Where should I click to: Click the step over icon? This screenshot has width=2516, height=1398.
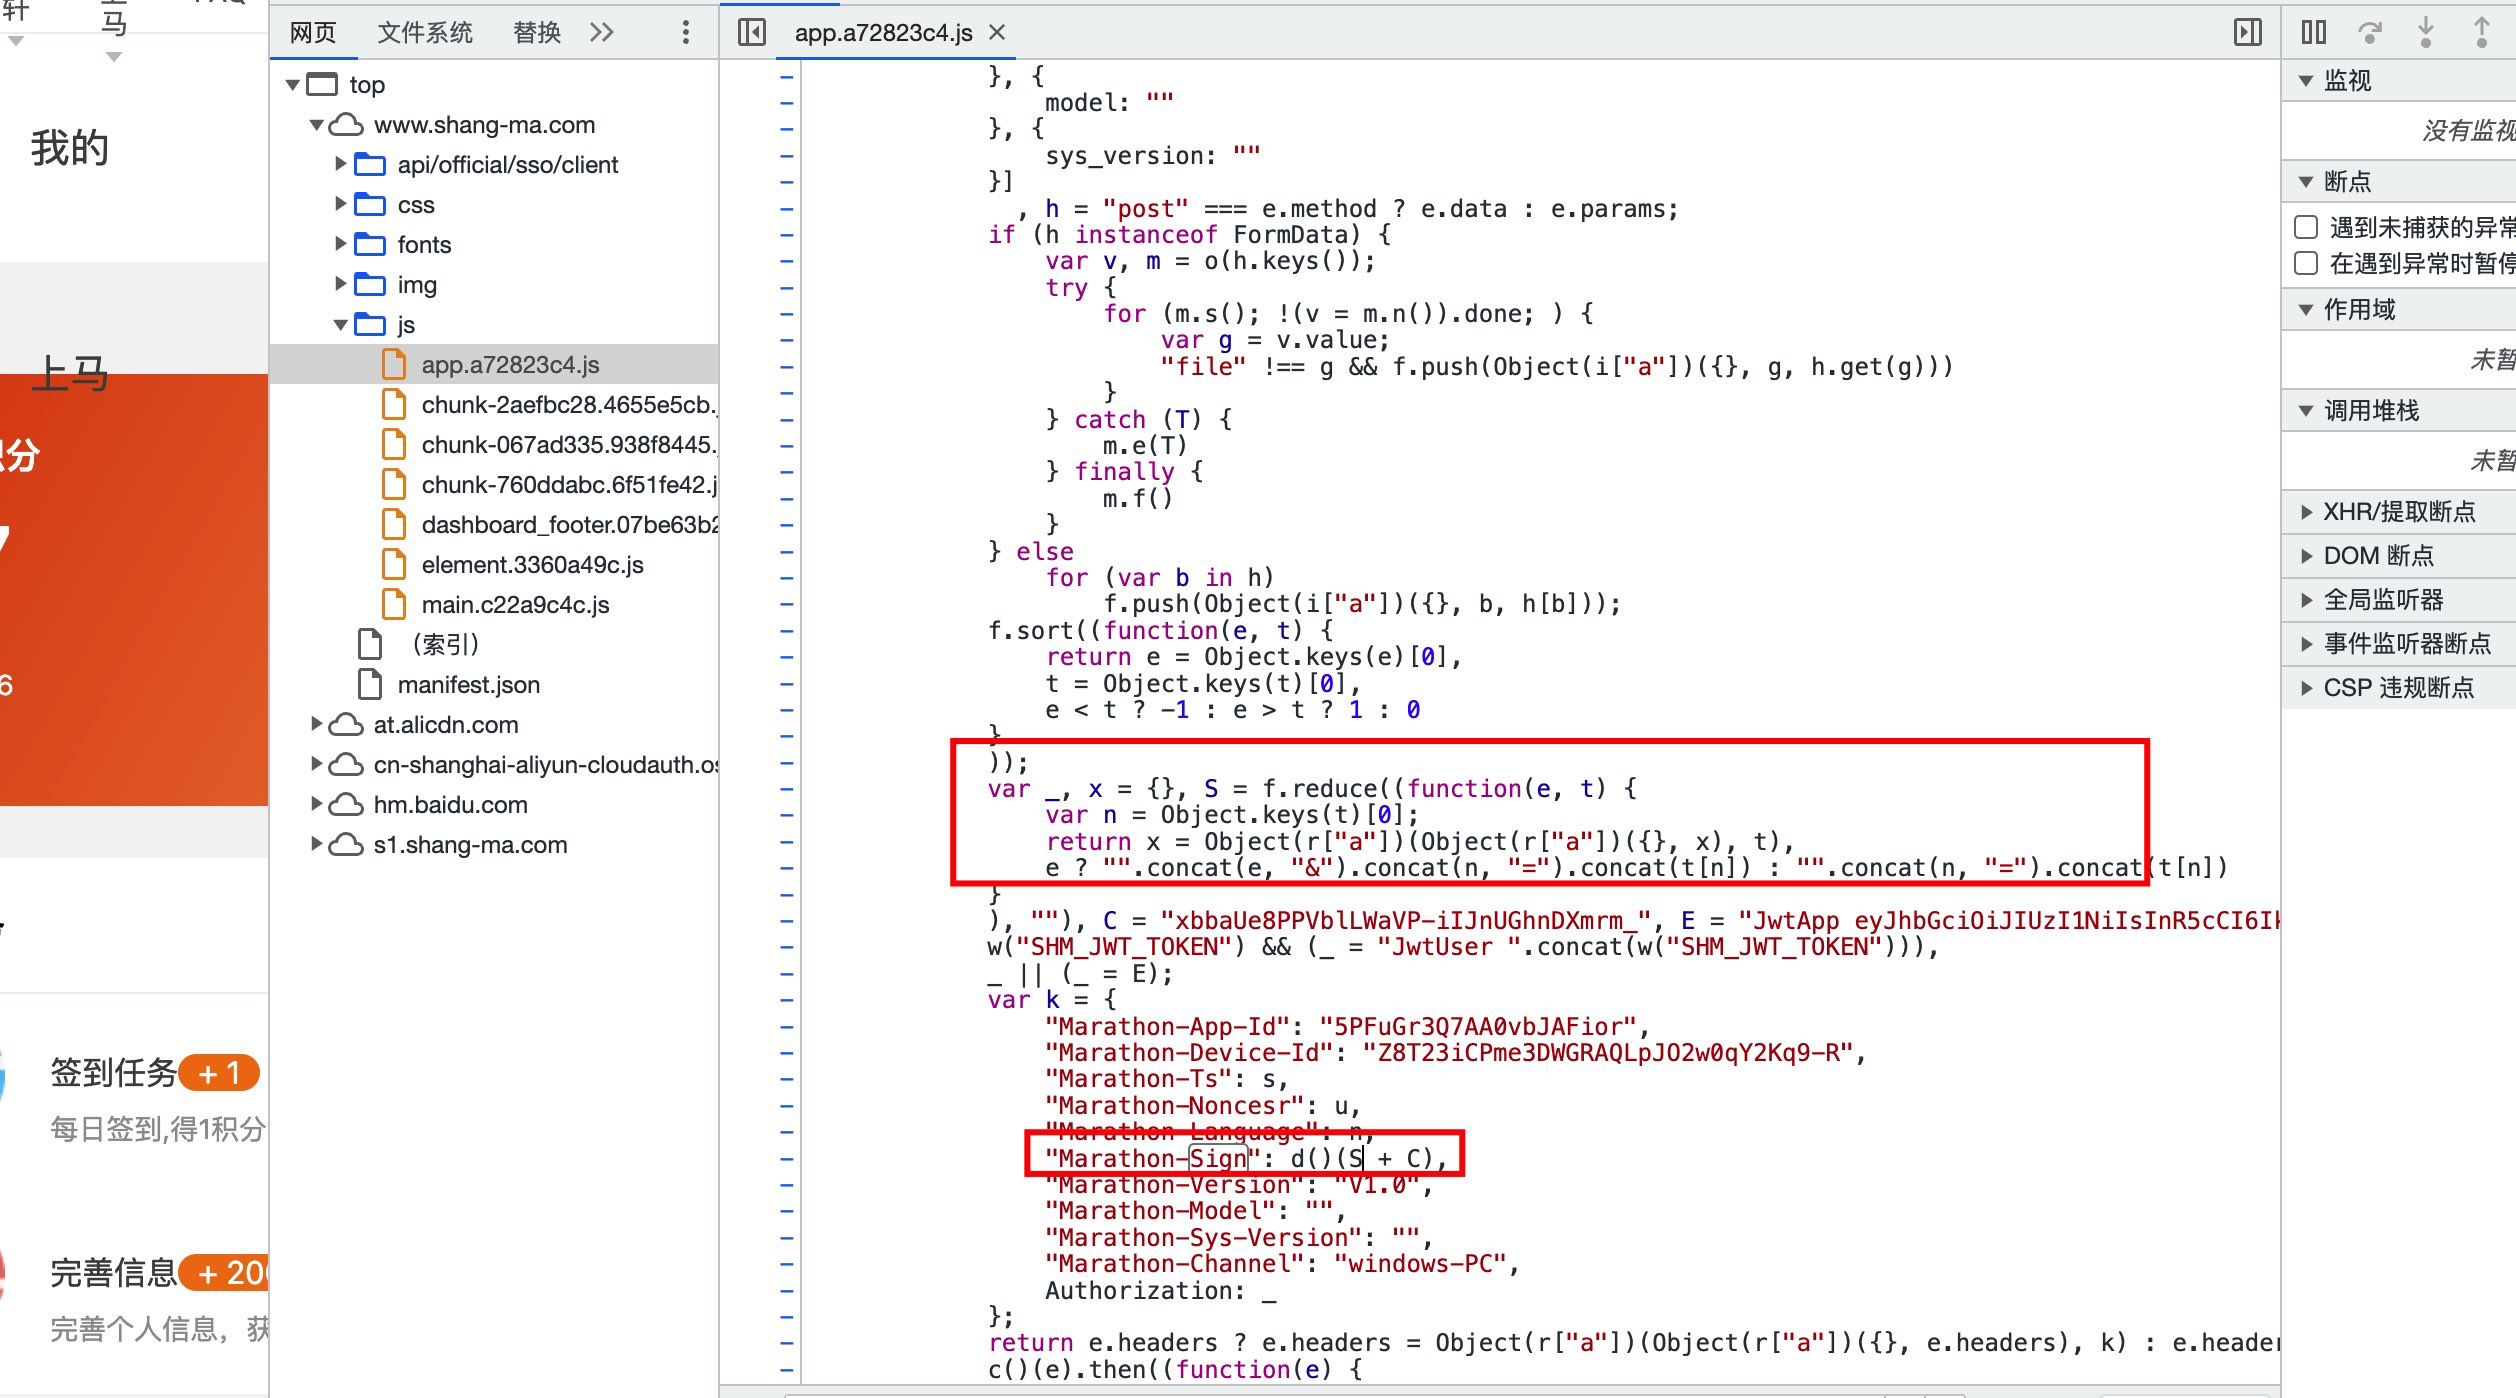click(2369, 32)
